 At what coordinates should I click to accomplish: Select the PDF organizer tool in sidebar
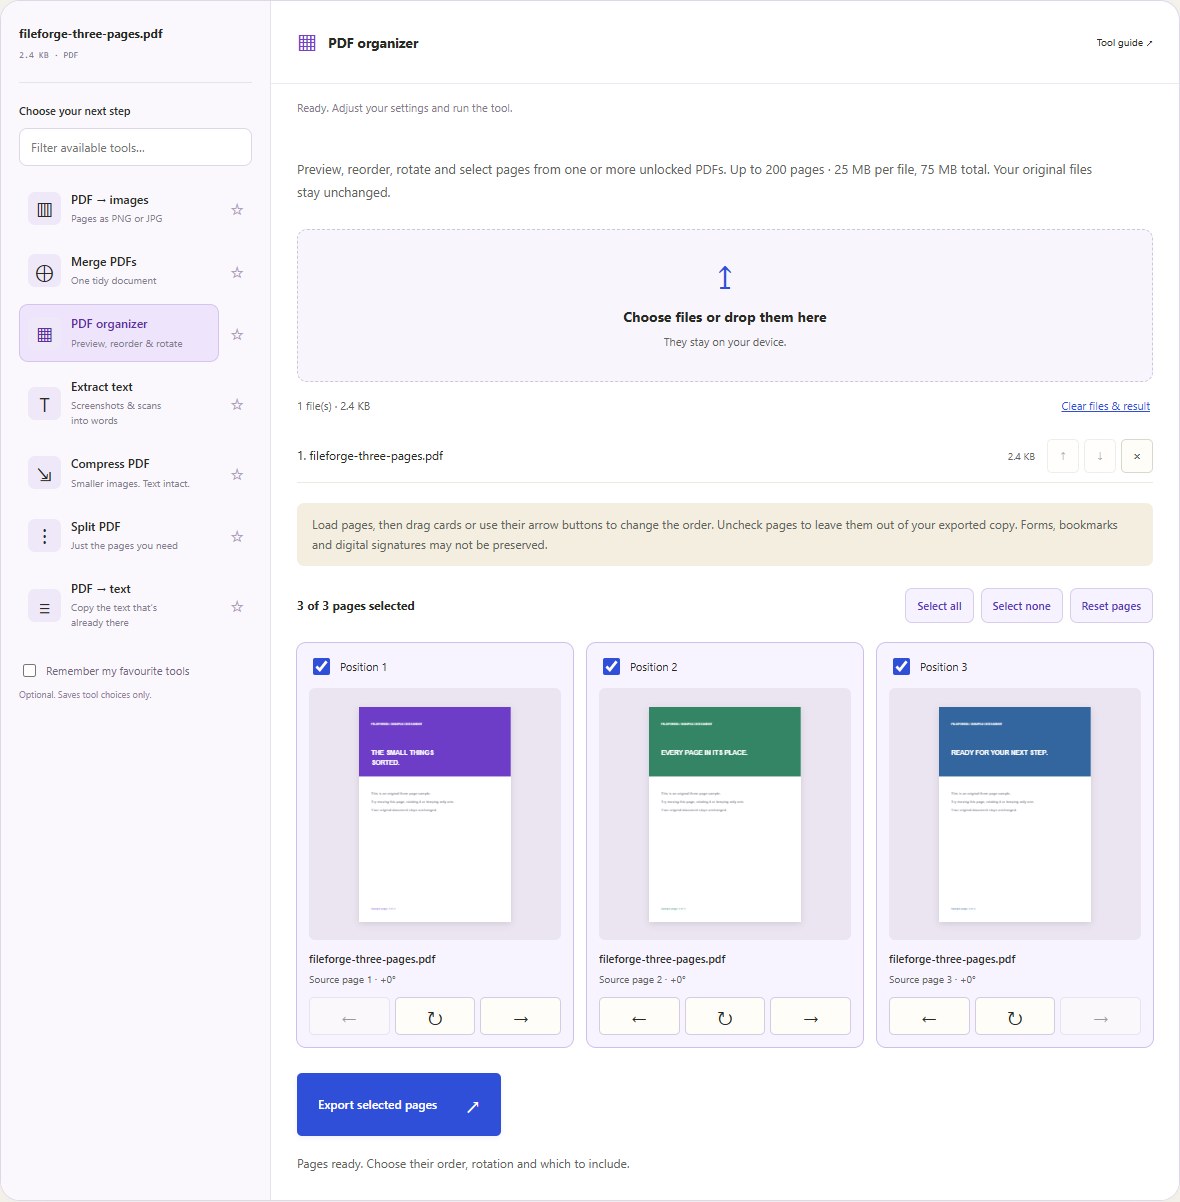(119, 333)
